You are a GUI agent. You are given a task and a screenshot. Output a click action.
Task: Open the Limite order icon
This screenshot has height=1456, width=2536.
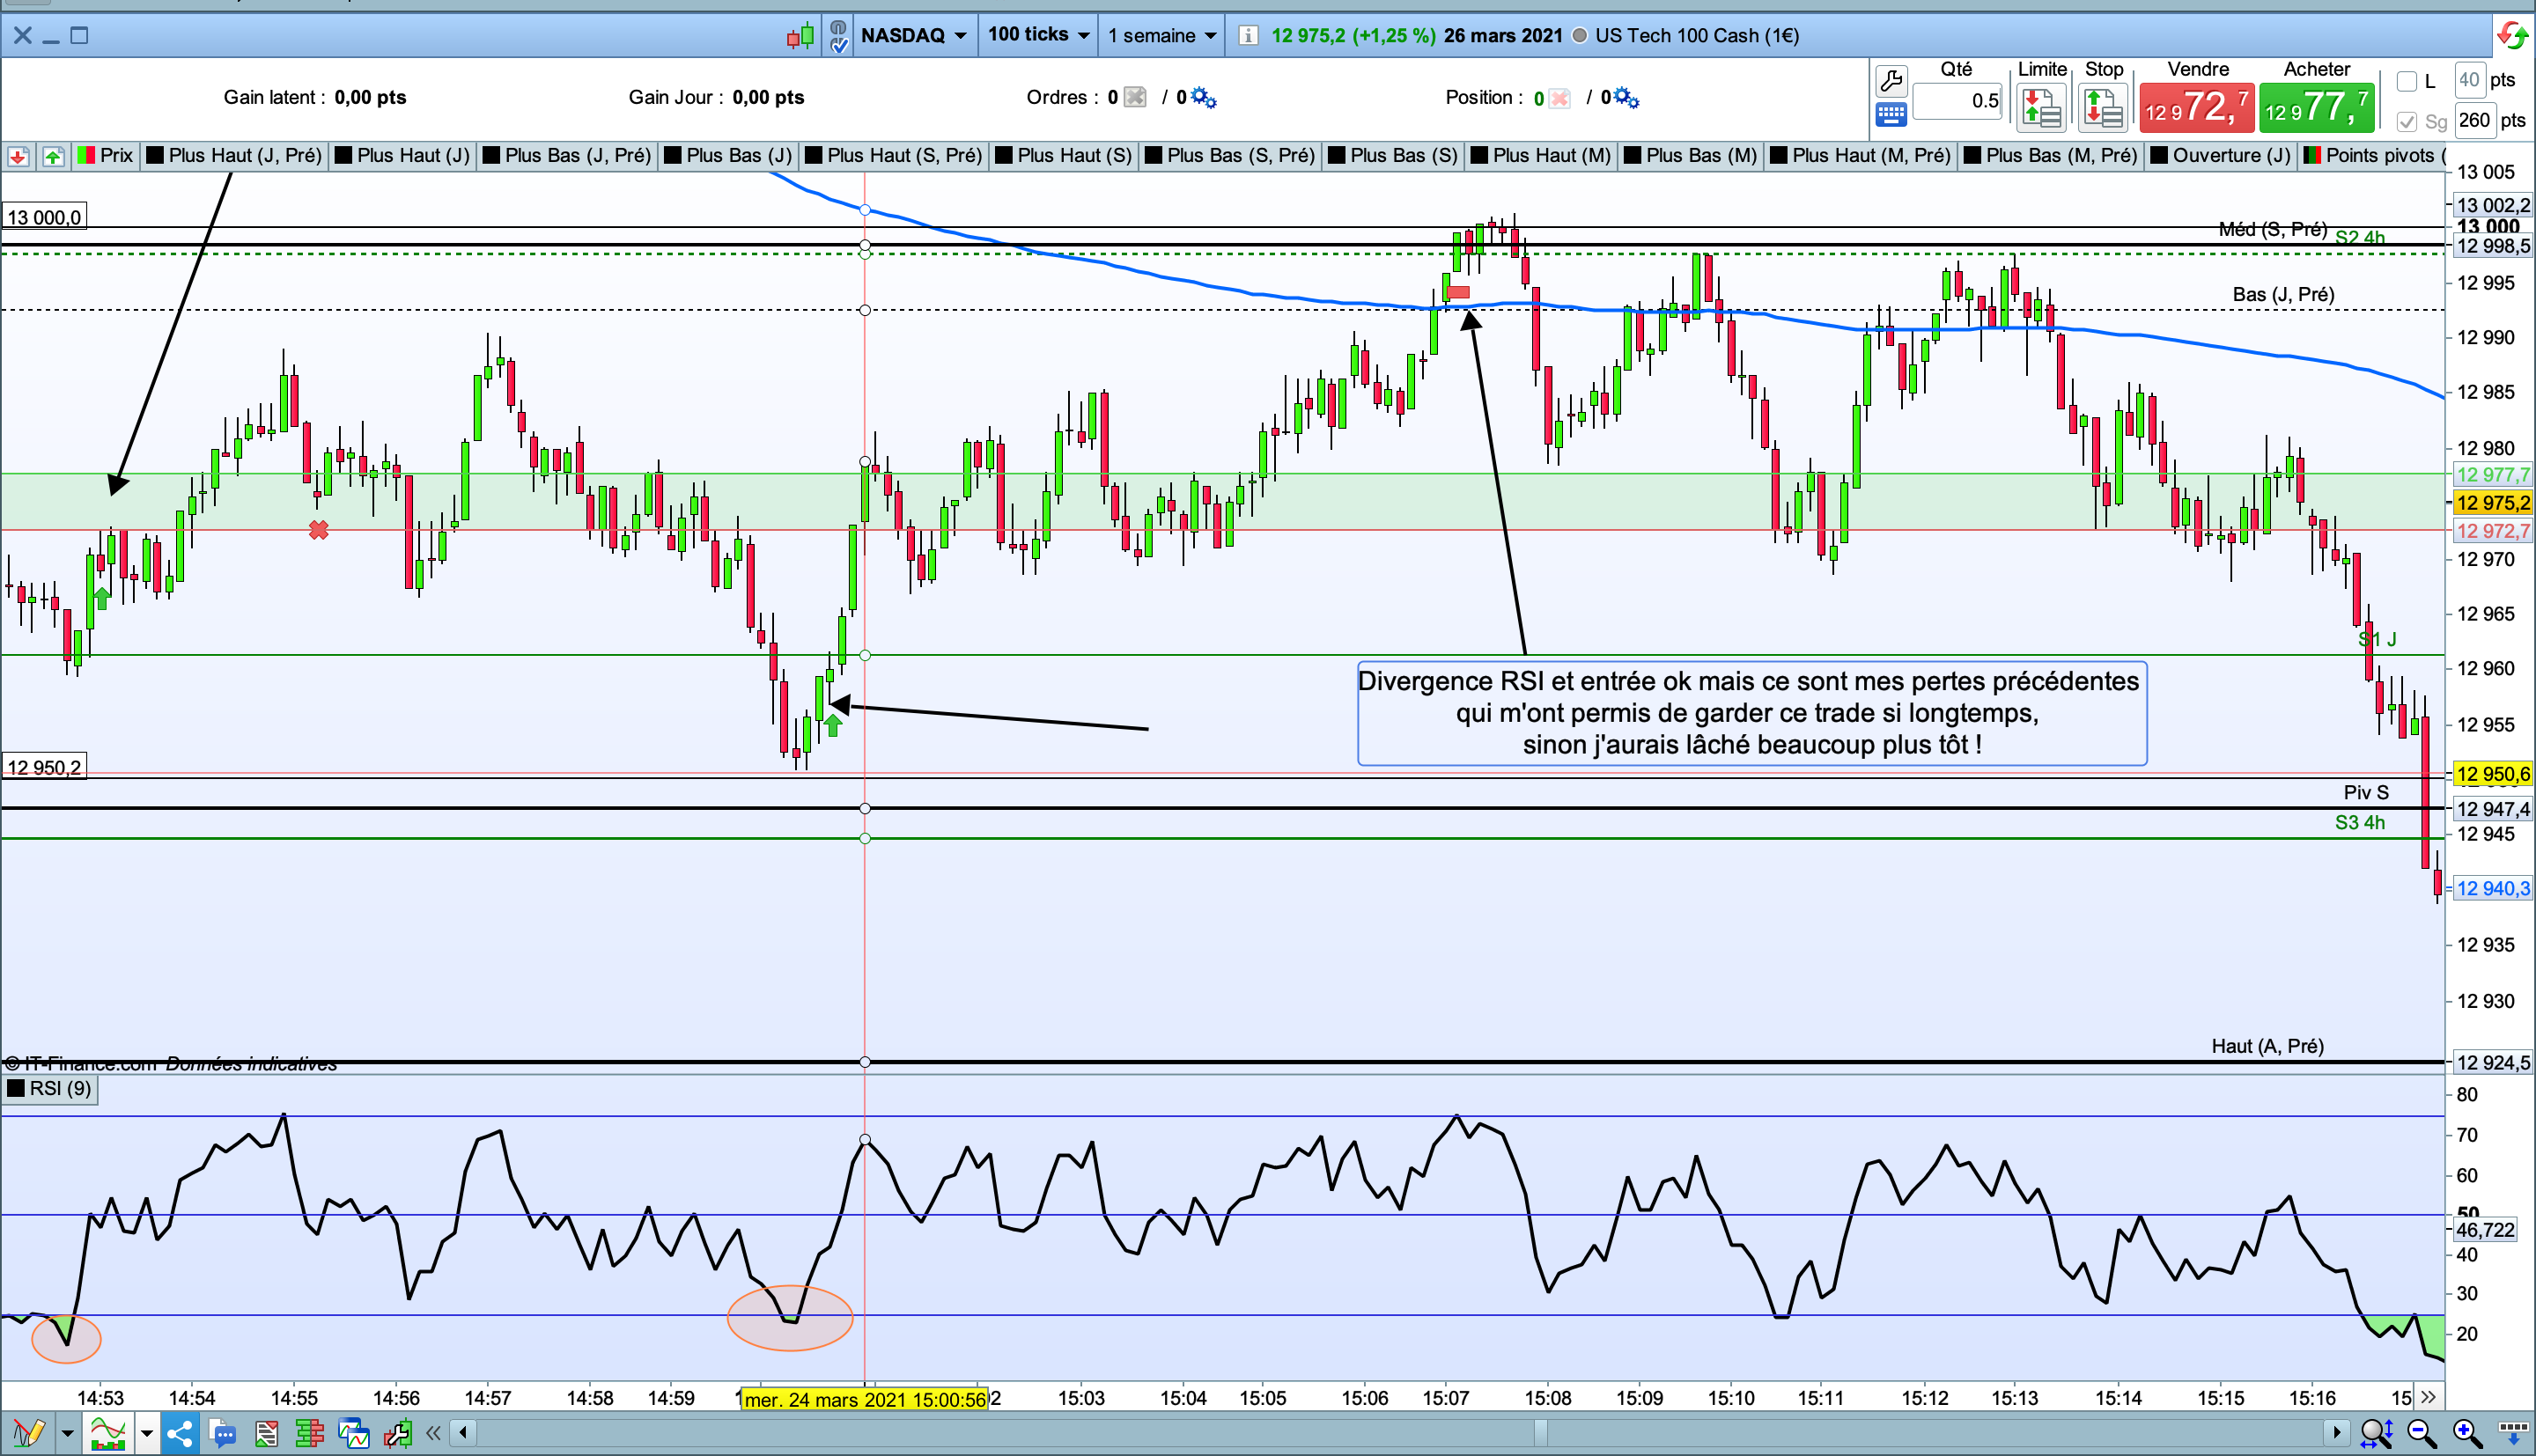pyautogui.click(x=2041, y=108)
